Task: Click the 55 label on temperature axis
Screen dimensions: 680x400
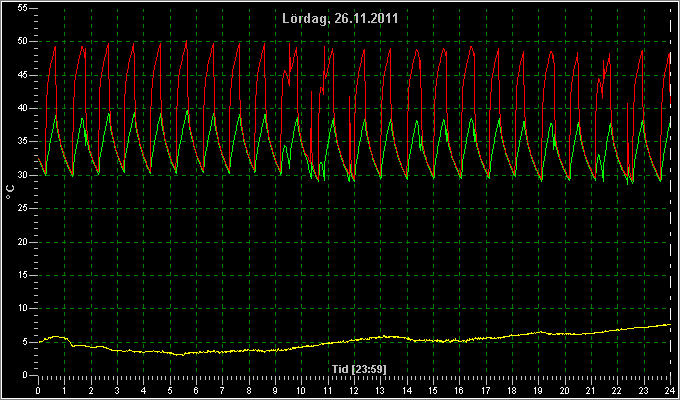Action: pyautogui.click(x=23, y=8)
